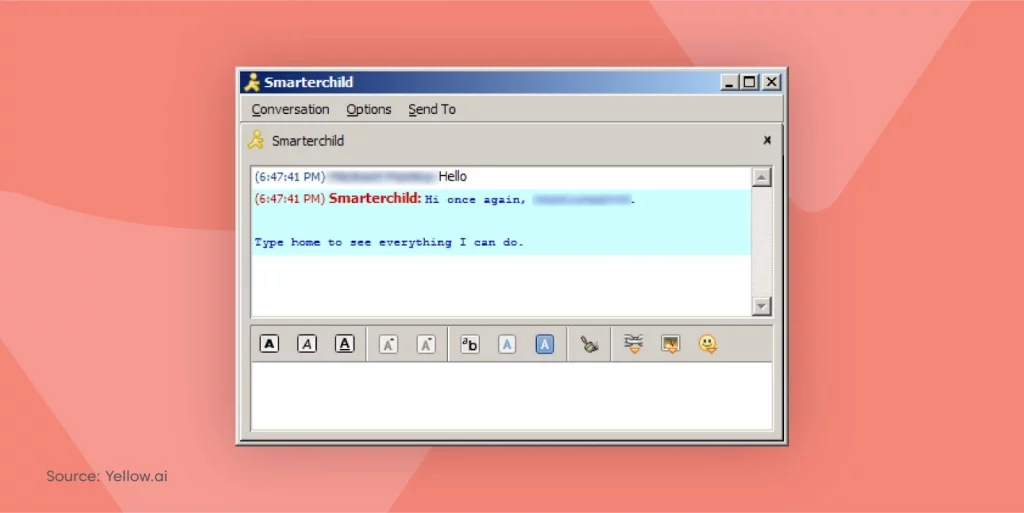This screenshot has width=1024, height=513.
Task: Open the smiley emoticon picker
Action: pos(707,344)
